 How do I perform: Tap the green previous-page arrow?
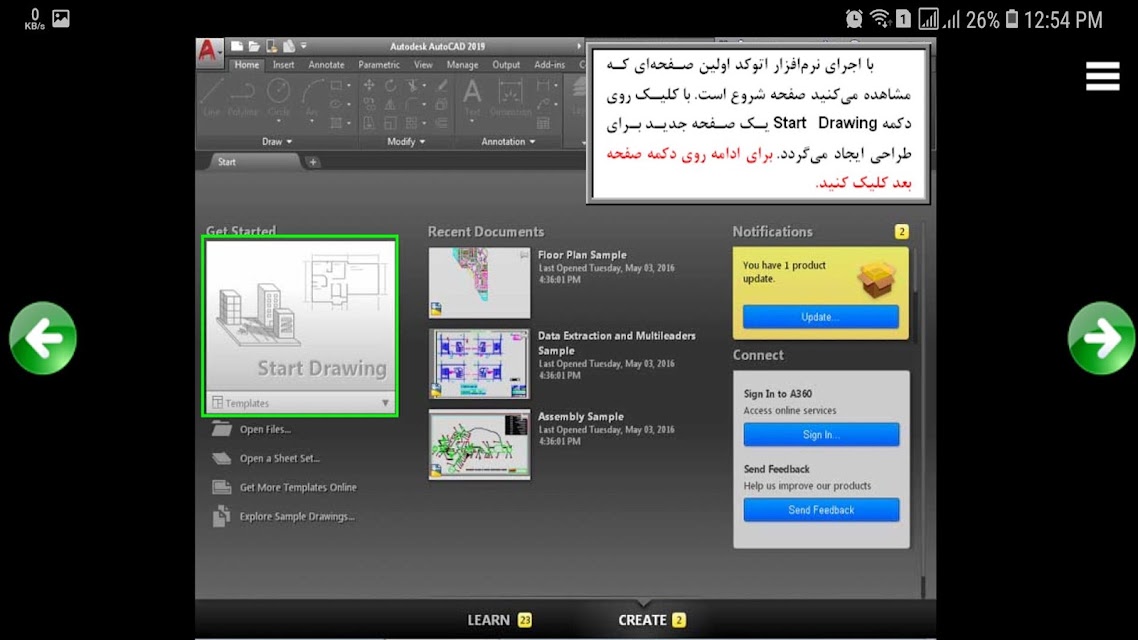click(x=43, y=338)
